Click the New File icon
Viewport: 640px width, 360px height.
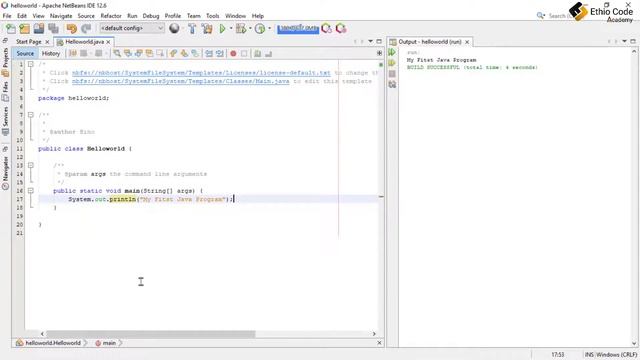click(x=11, y=29)
